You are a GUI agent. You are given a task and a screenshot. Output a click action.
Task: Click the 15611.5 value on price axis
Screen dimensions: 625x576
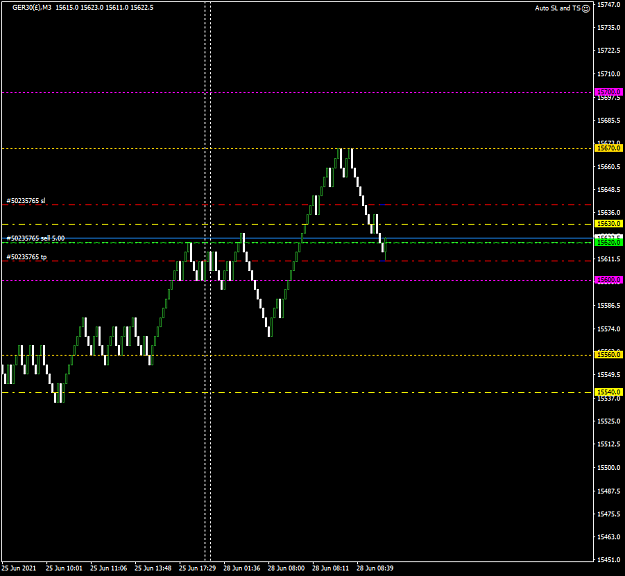608,259
